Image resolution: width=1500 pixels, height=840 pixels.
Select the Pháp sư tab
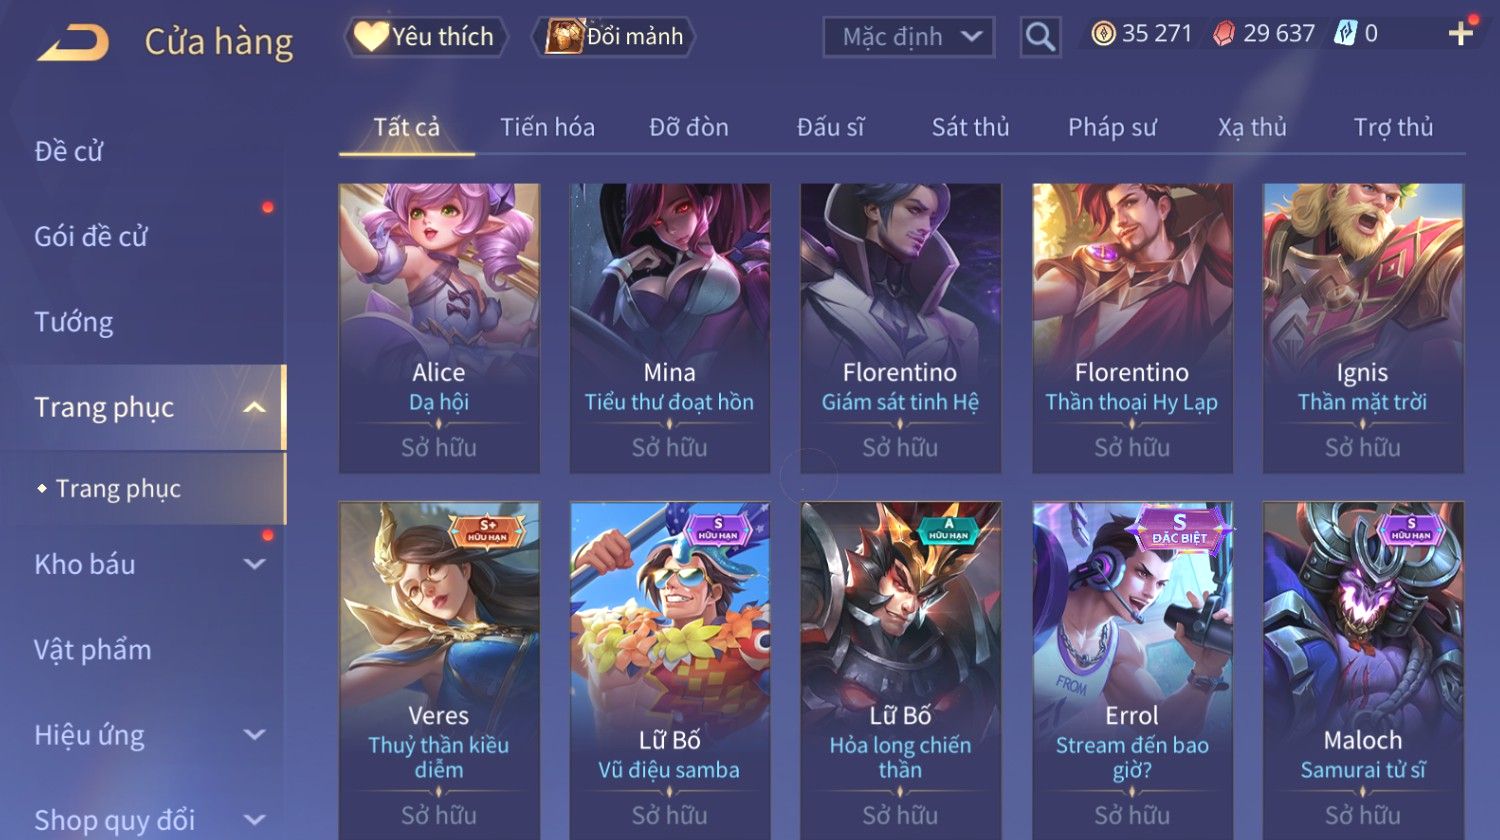1112,127
